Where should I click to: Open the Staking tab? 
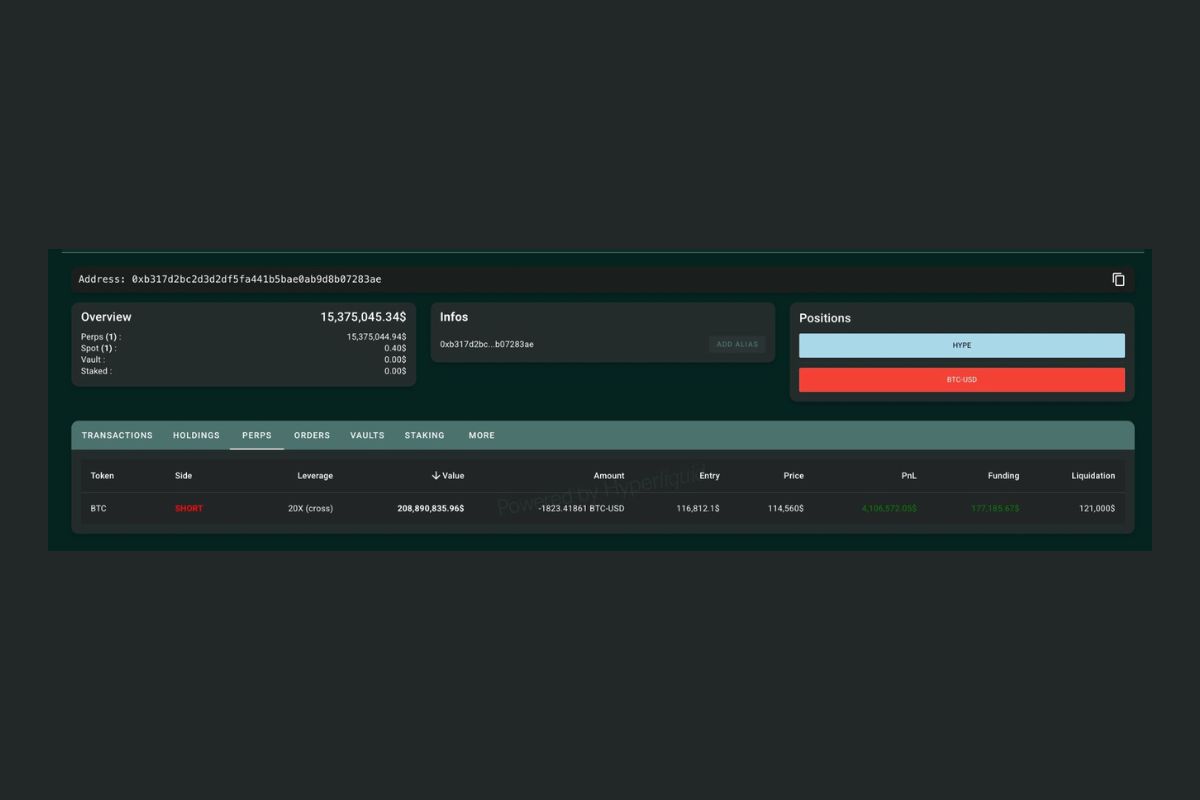point(424,436)
